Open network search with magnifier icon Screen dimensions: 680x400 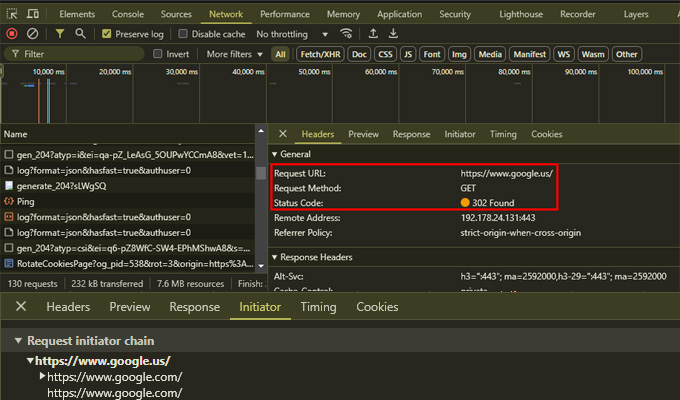tap(80, 34)
